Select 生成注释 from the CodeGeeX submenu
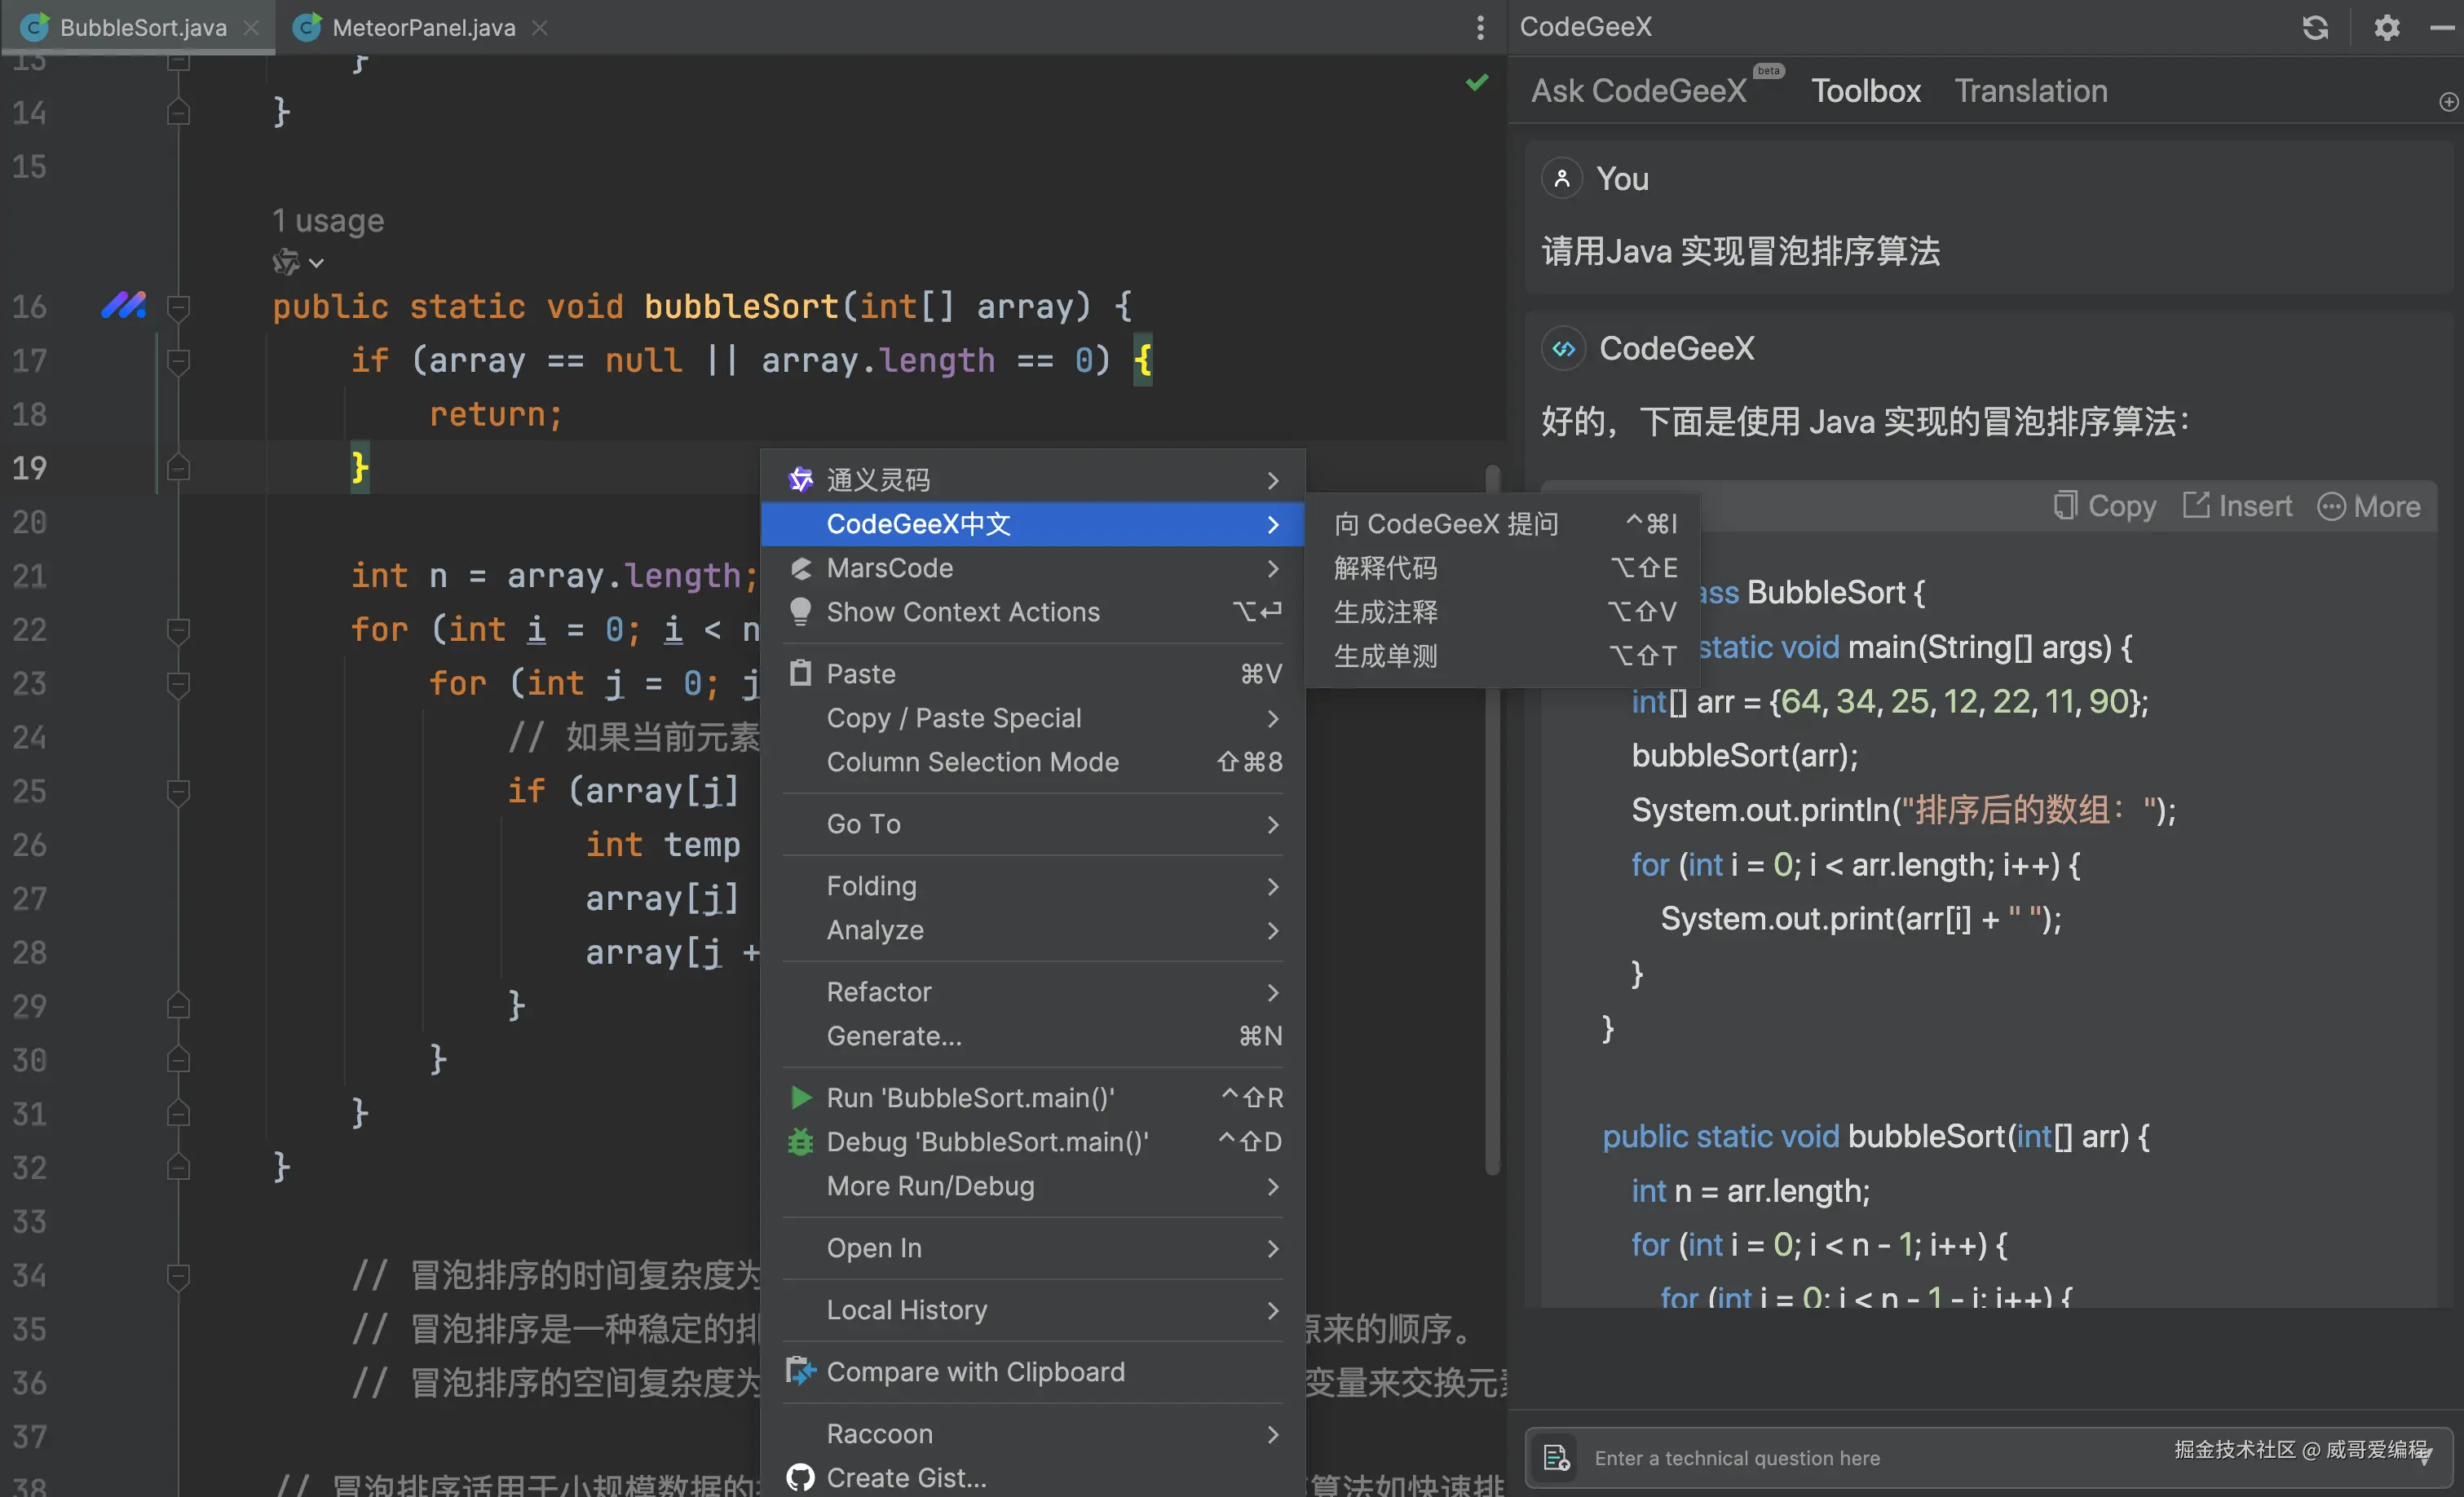This screenshot has width=2464, height=1497. pos(1386,611)
